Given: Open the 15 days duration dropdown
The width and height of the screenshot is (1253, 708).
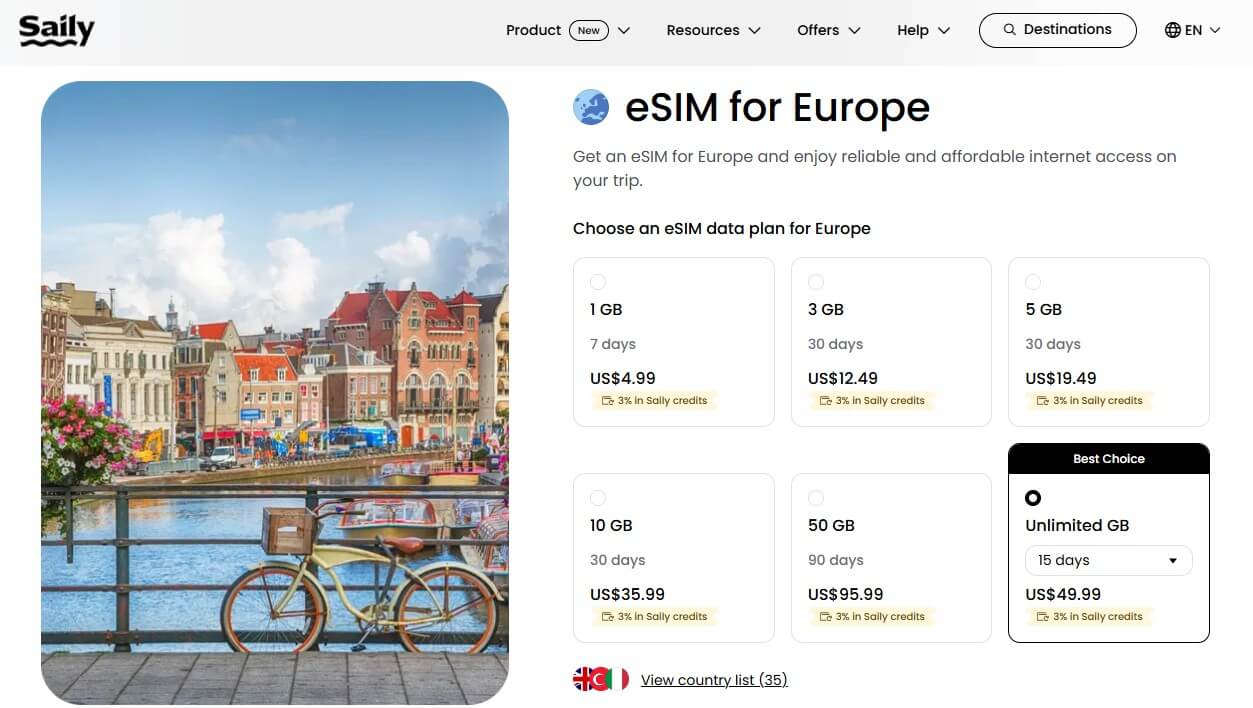Looking at the screenshot, I should coord(1108,560).
